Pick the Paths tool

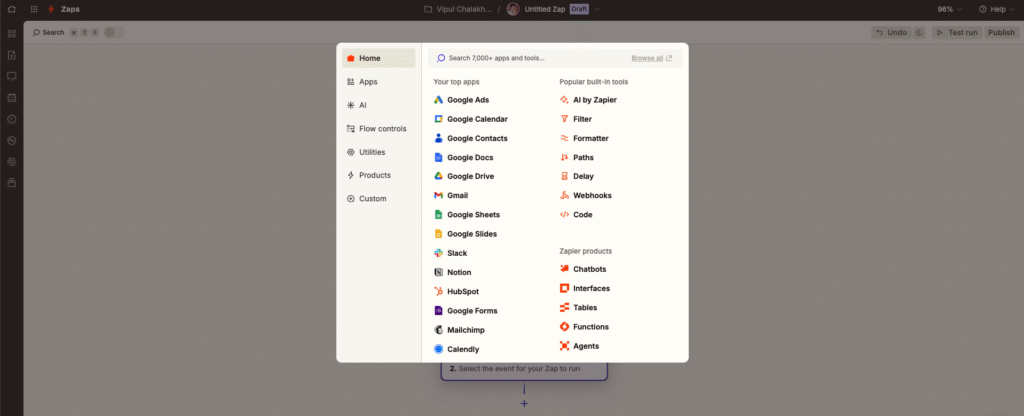(x=577, y=157)
